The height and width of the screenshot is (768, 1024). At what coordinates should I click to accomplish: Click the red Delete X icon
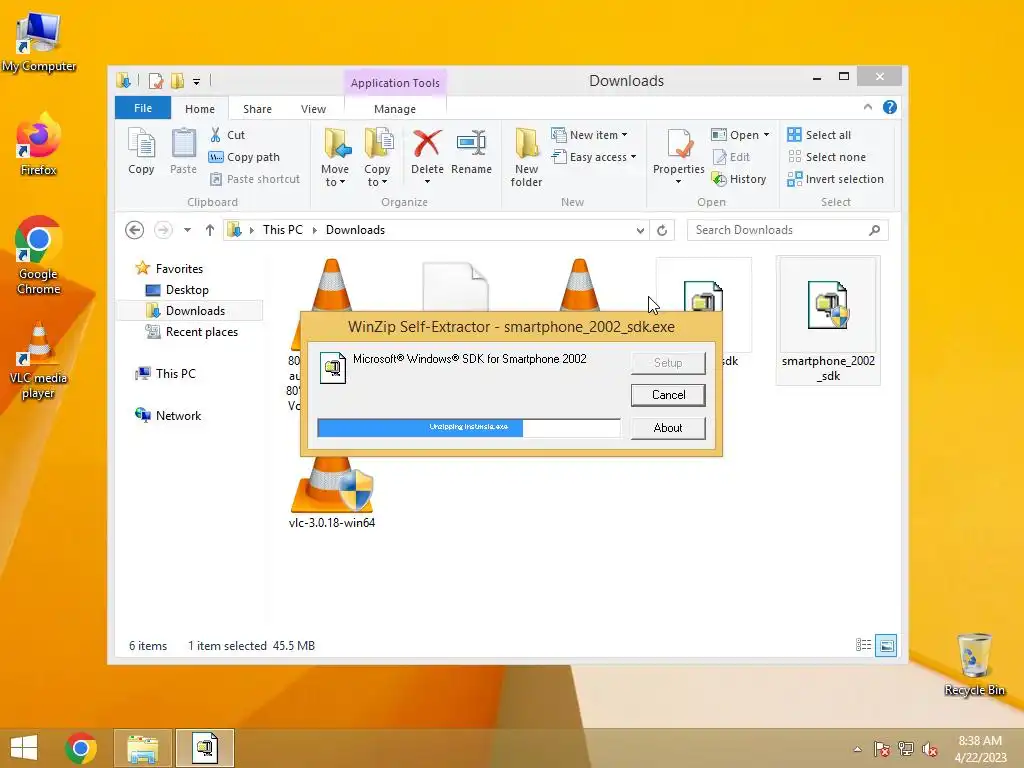(427, 144)
